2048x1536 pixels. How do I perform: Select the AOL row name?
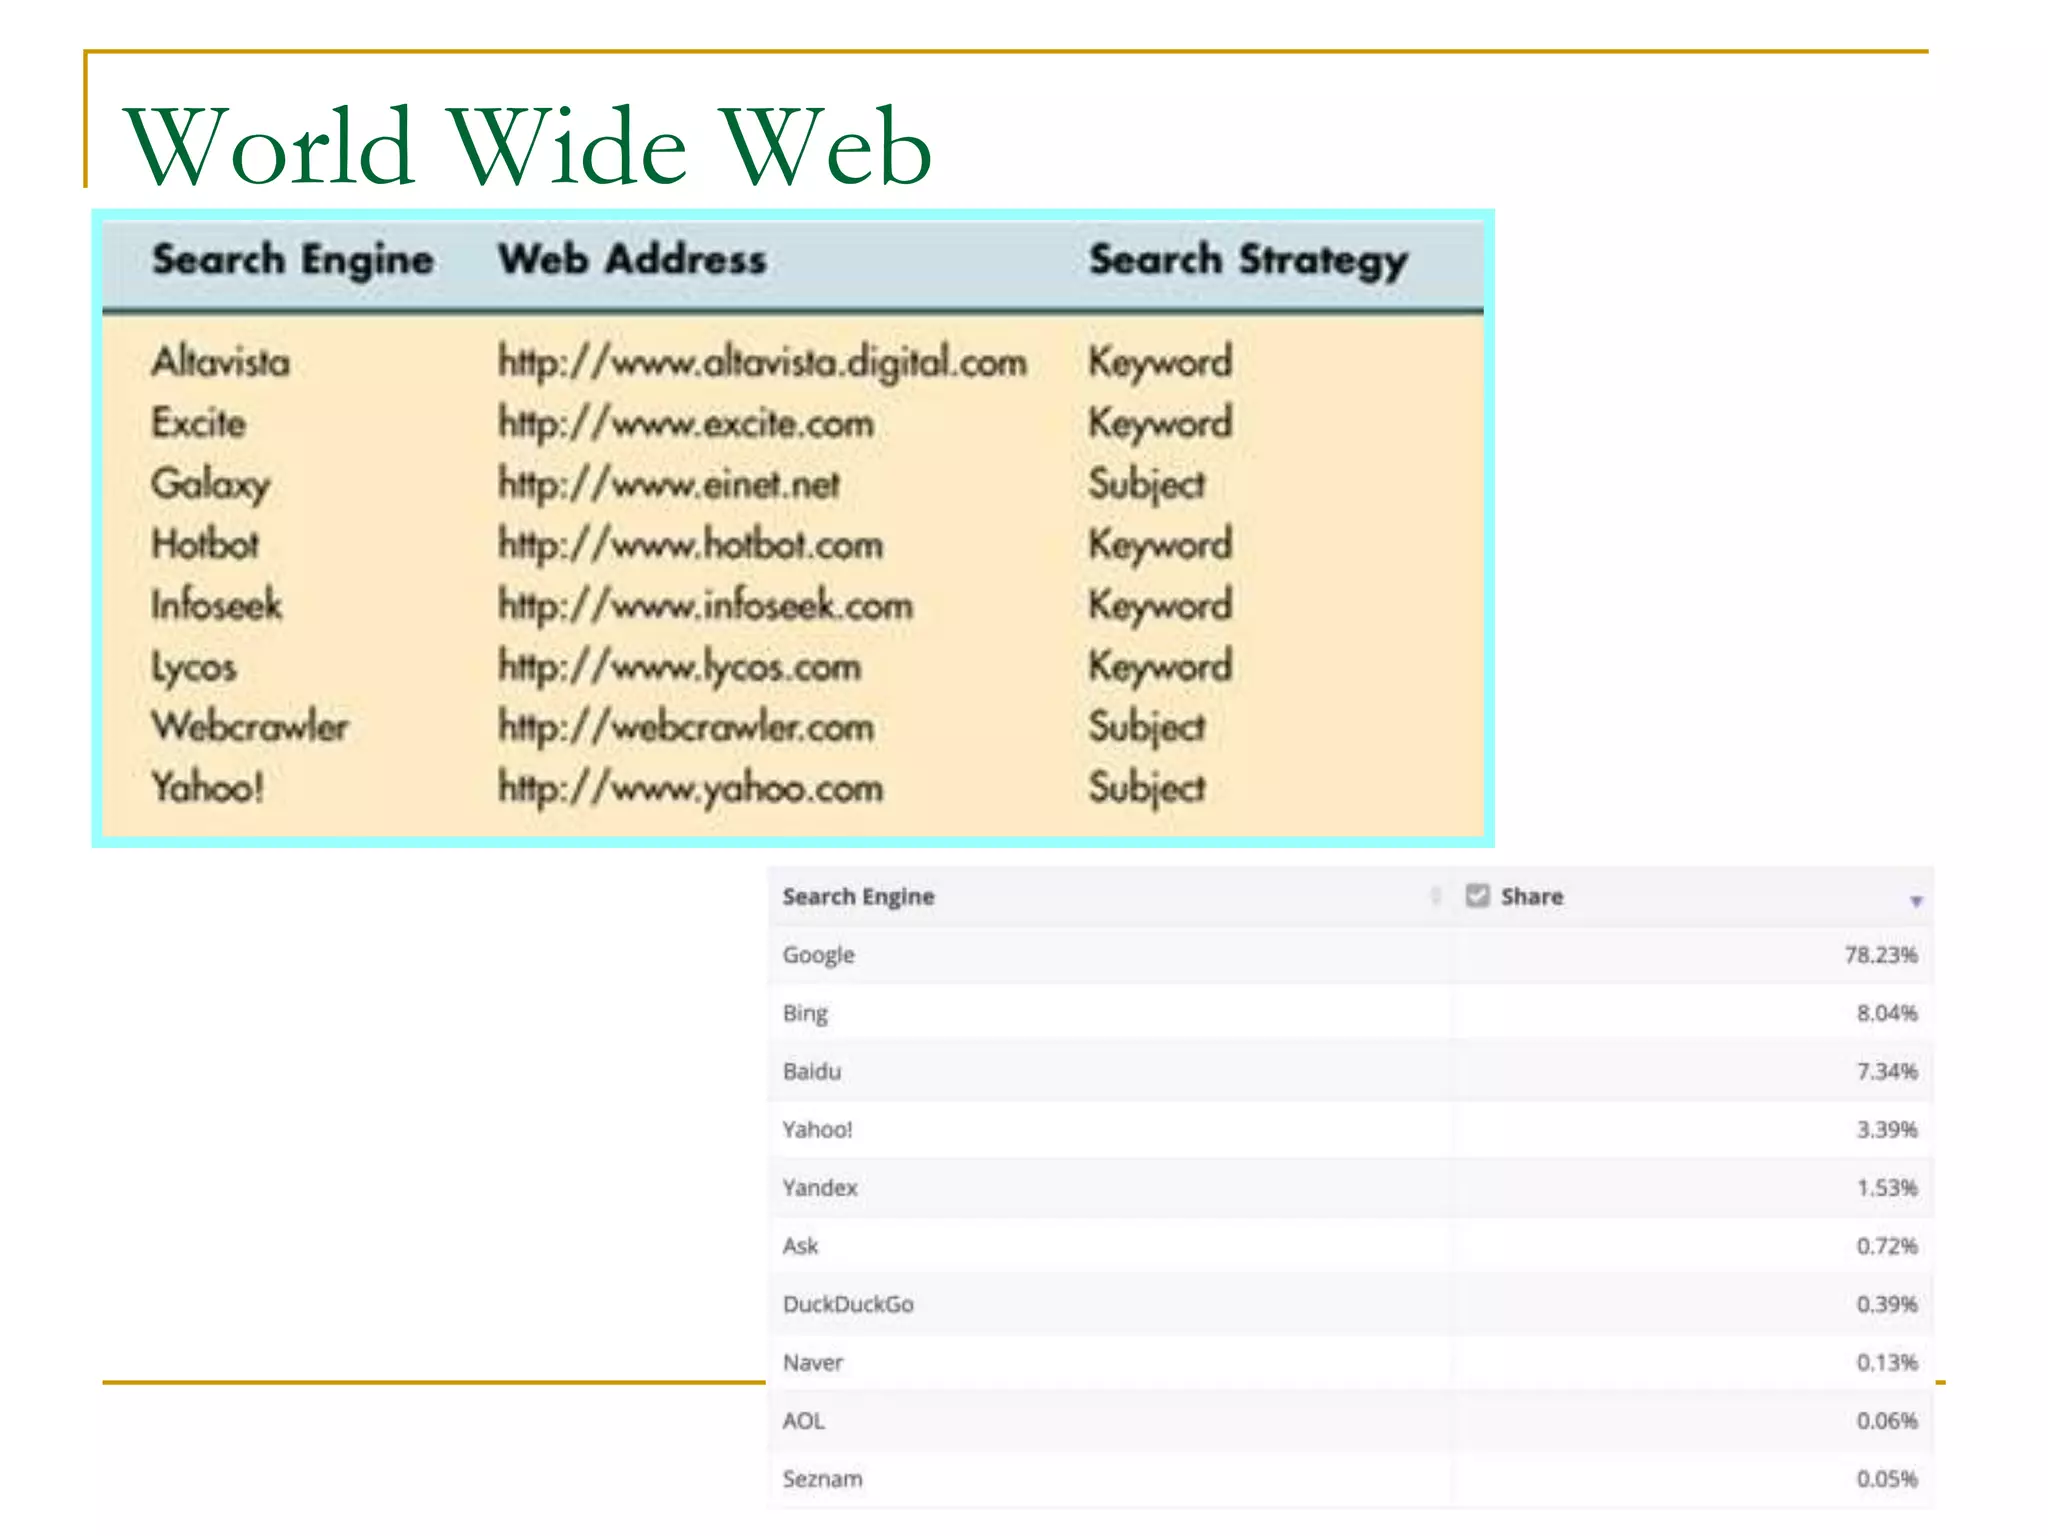(804, 1420)
